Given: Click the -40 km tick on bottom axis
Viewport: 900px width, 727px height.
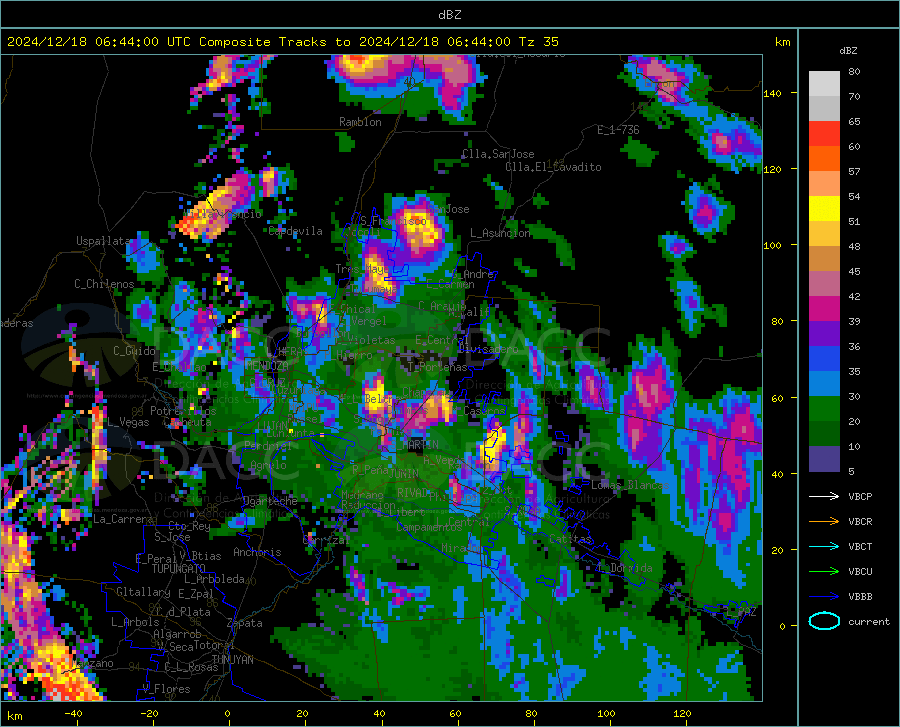Looking at the screenshot, I should [73, 714].
